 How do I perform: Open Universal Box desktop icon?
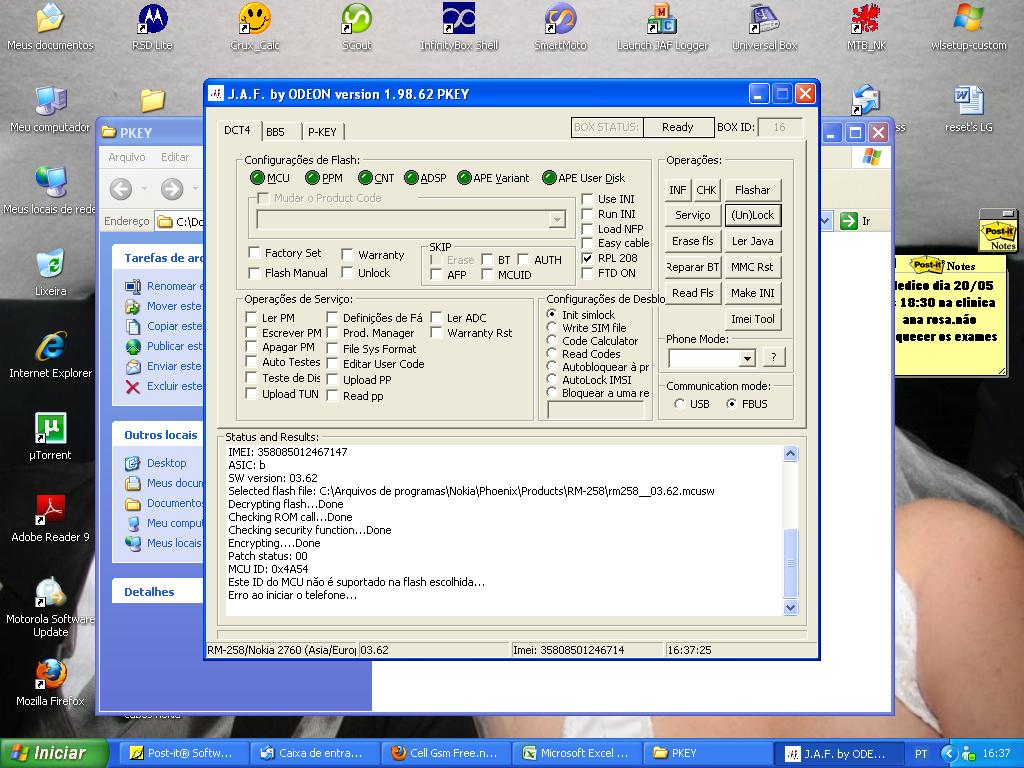765,27
